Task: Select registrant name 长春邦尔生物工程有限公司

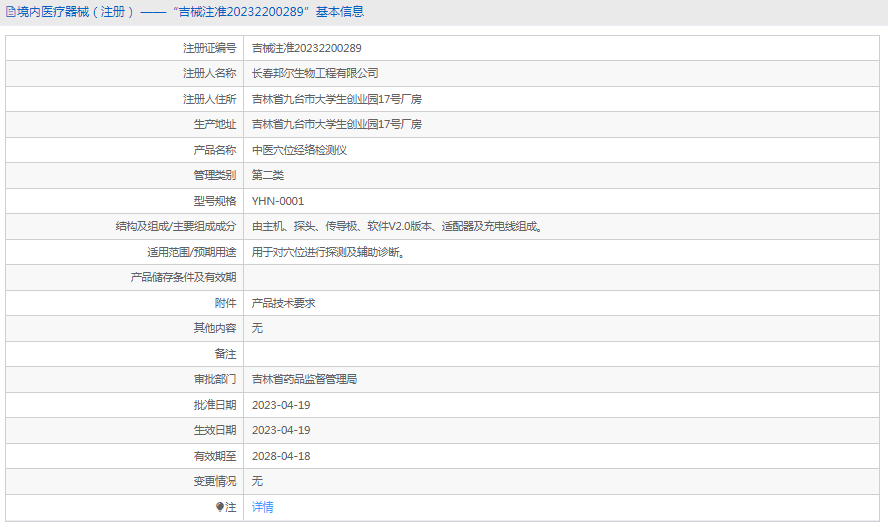Action: [x=315, y=74]
